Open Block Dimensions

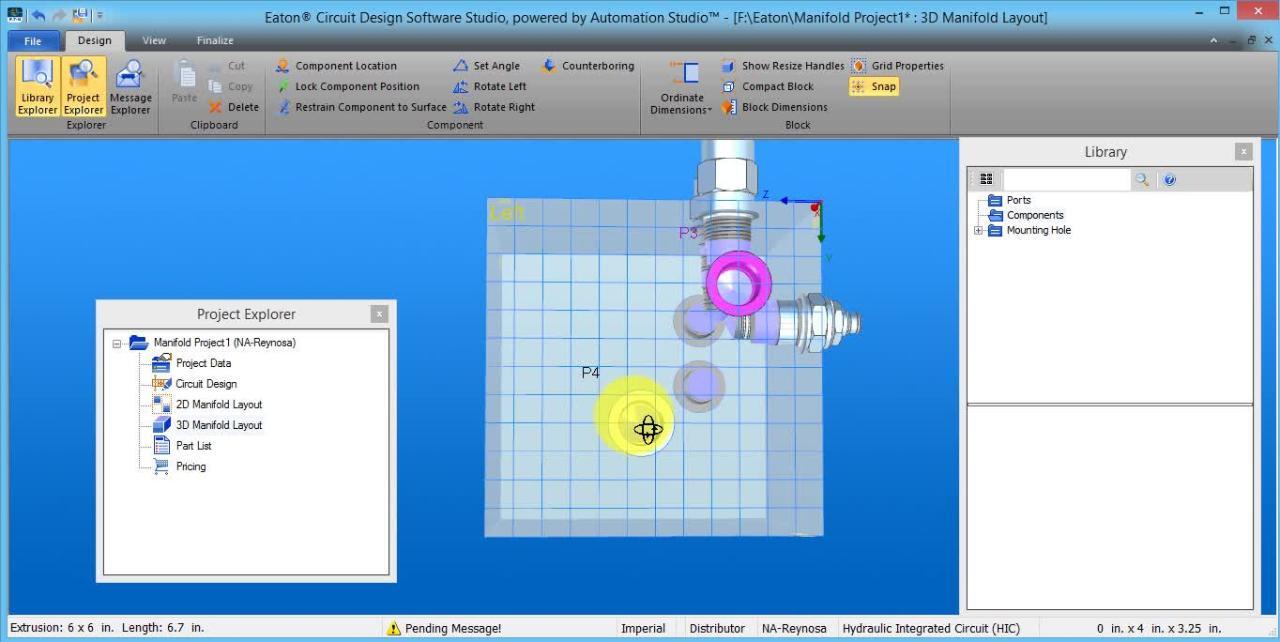point(774,107)
